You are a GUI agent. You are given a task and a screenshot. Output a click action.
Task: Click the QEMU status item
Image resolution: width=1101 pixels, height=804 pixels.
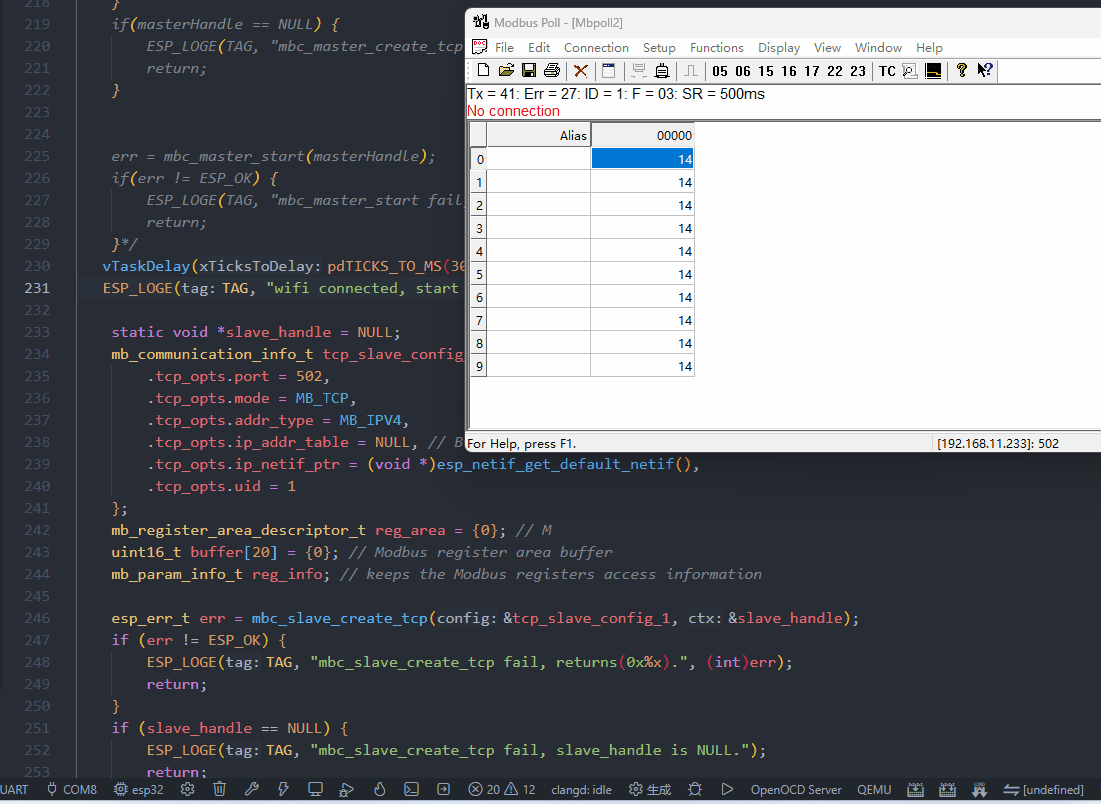[874, 789]
